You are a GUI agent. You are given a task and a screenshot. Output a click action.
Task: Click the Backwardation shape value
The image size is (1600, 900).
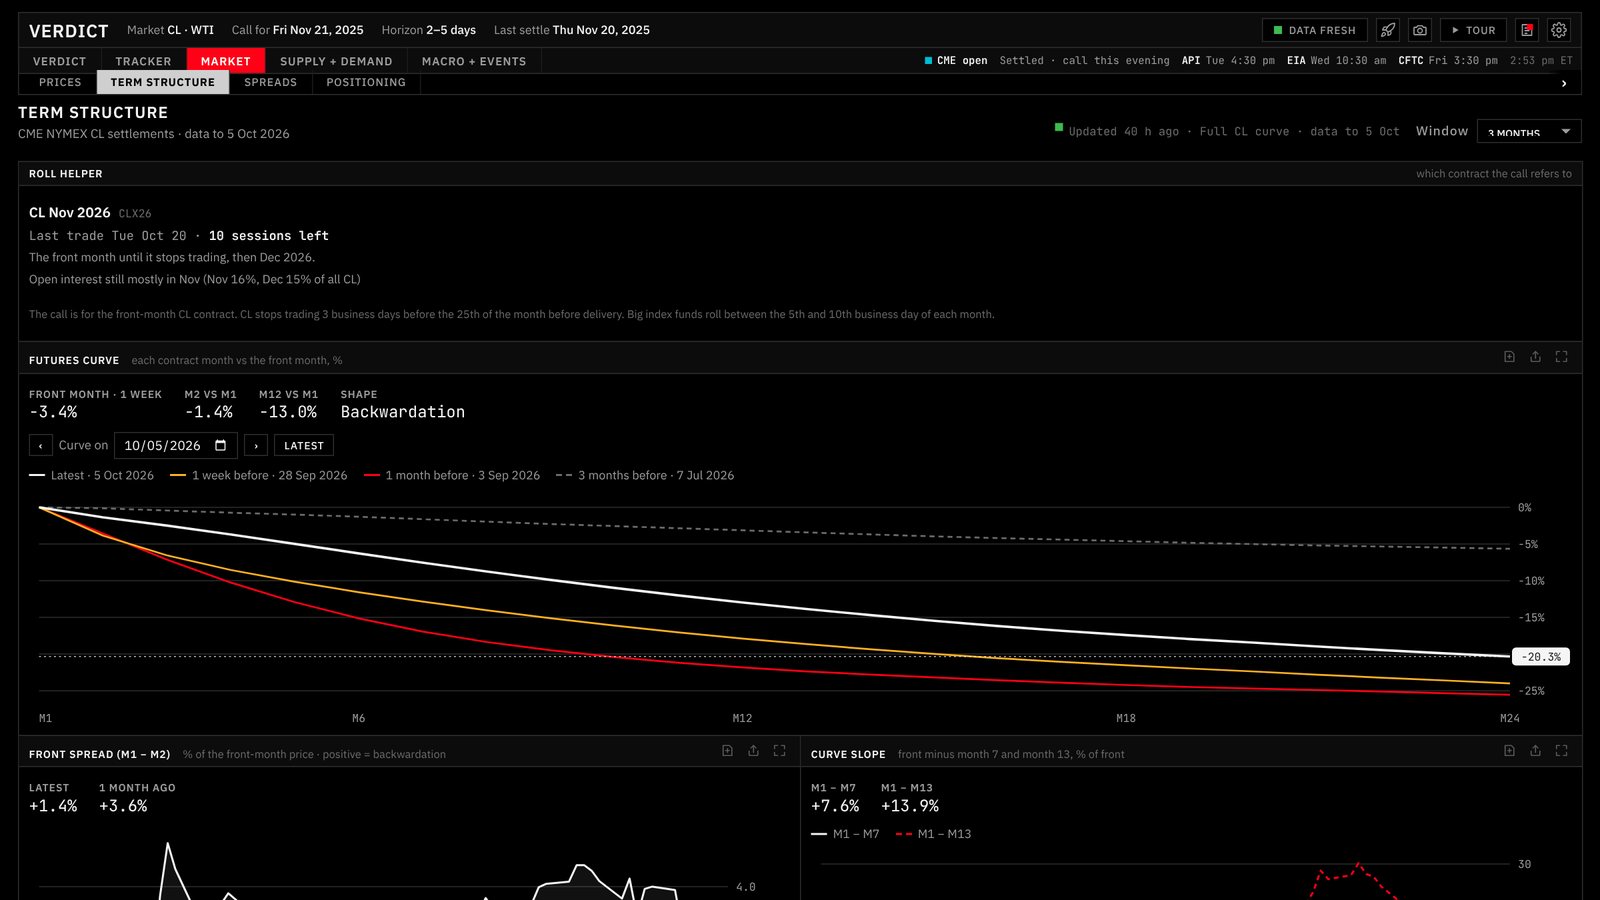click(403, 412)
